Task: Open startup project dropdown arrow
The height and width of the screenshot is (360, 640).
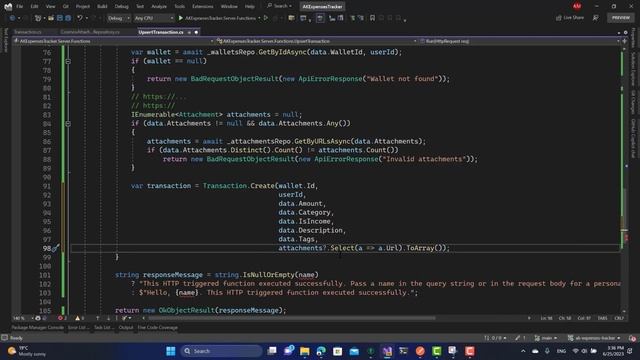Action: click(259, 18)
